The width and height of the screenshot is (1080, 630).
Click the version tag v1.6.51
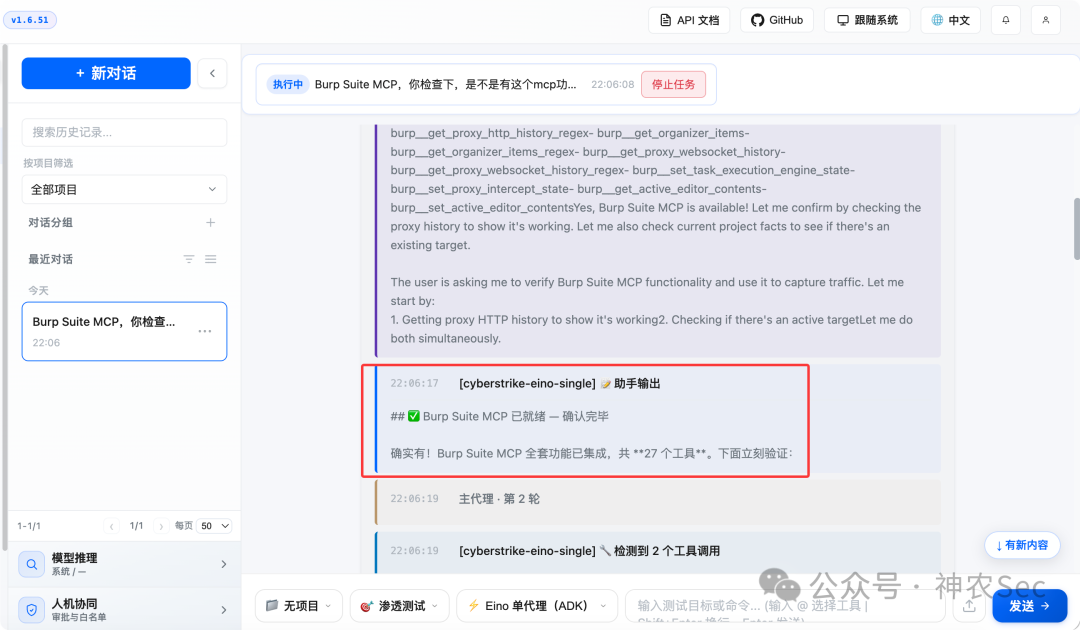[30, 20]
